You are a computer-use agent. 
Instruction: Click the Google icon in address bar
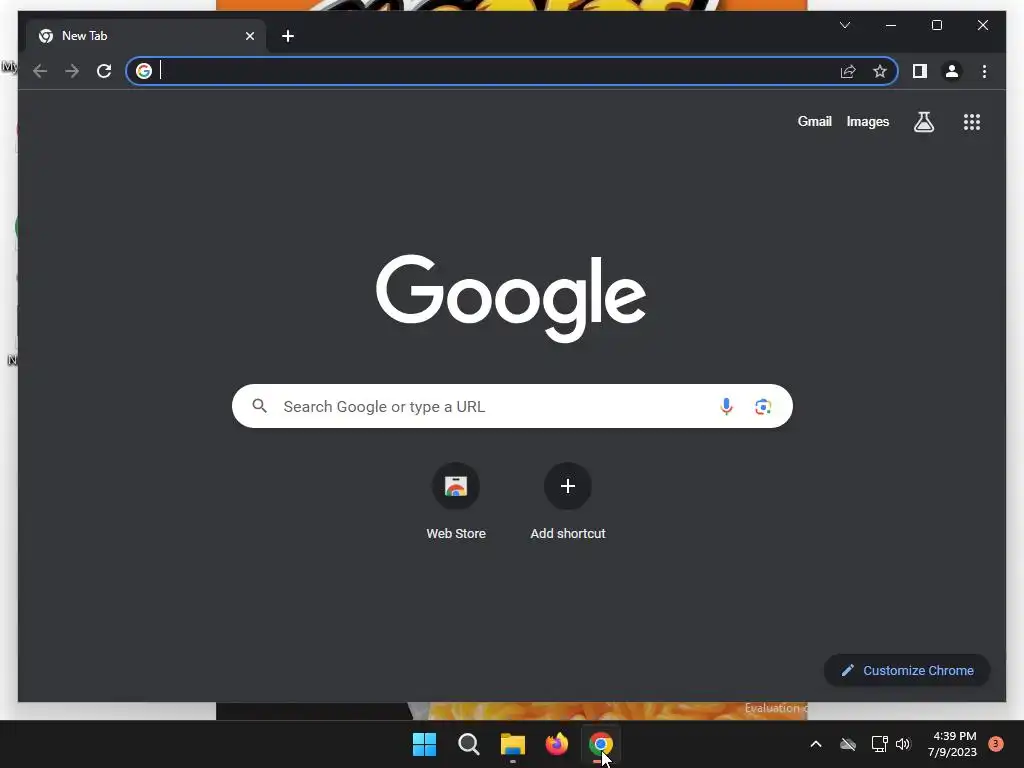(x=144, y=71)
